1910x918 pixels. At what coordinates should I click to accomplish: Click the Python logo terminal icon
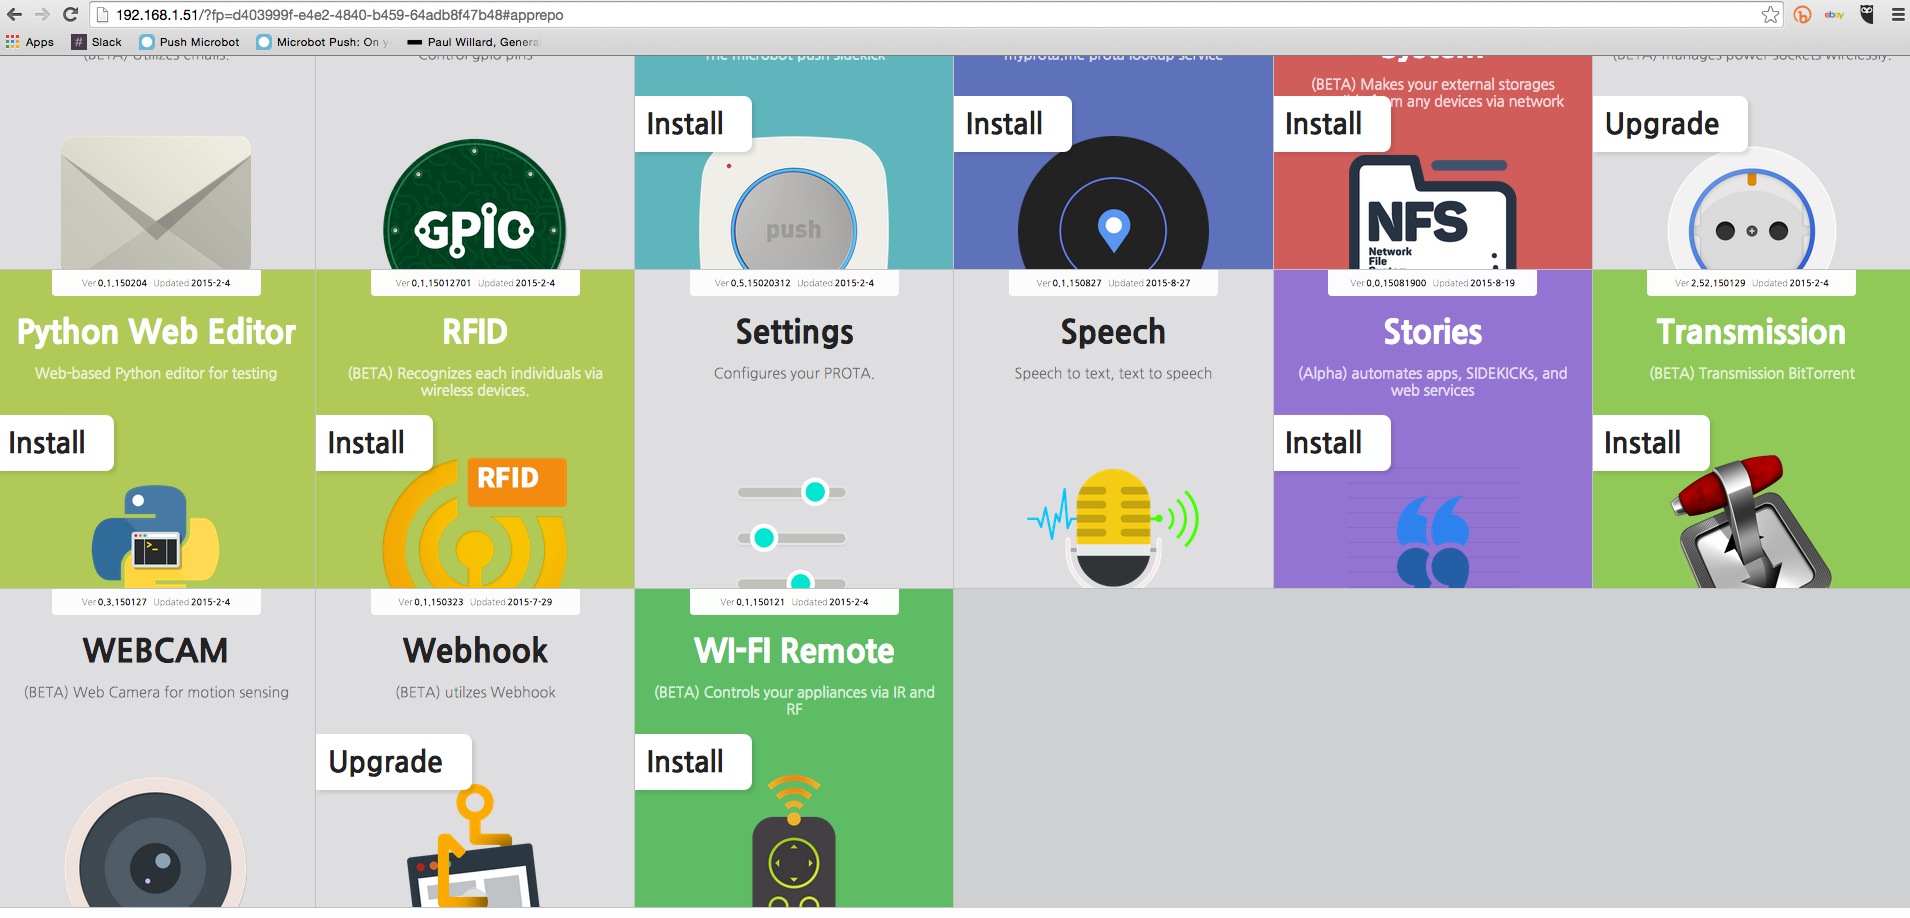tap(156, 536)
